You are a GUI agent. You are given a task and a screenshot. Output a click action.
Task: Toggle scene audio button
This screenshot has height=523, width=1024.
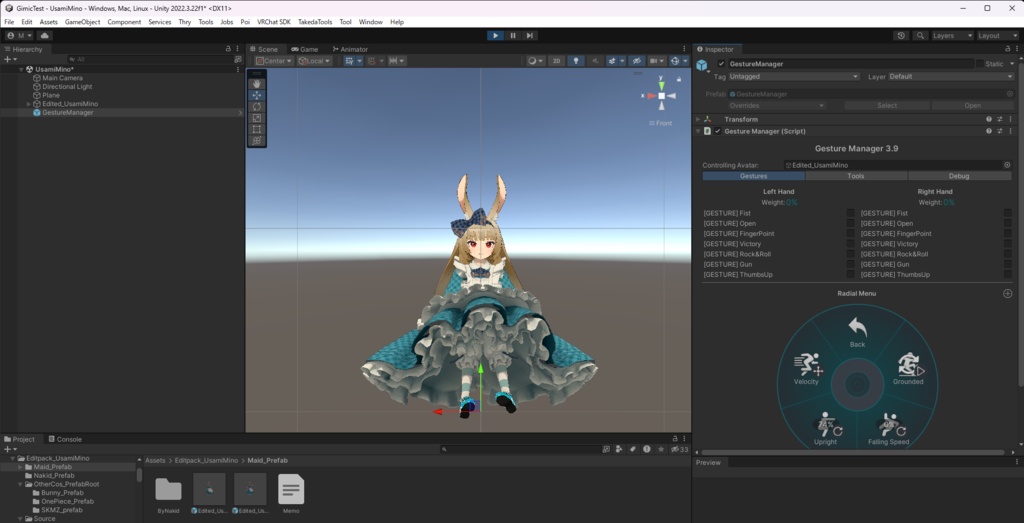(x=594, y=61)
